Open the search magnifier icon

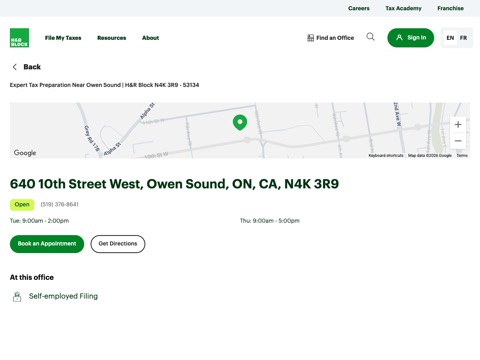coord(370,37)
